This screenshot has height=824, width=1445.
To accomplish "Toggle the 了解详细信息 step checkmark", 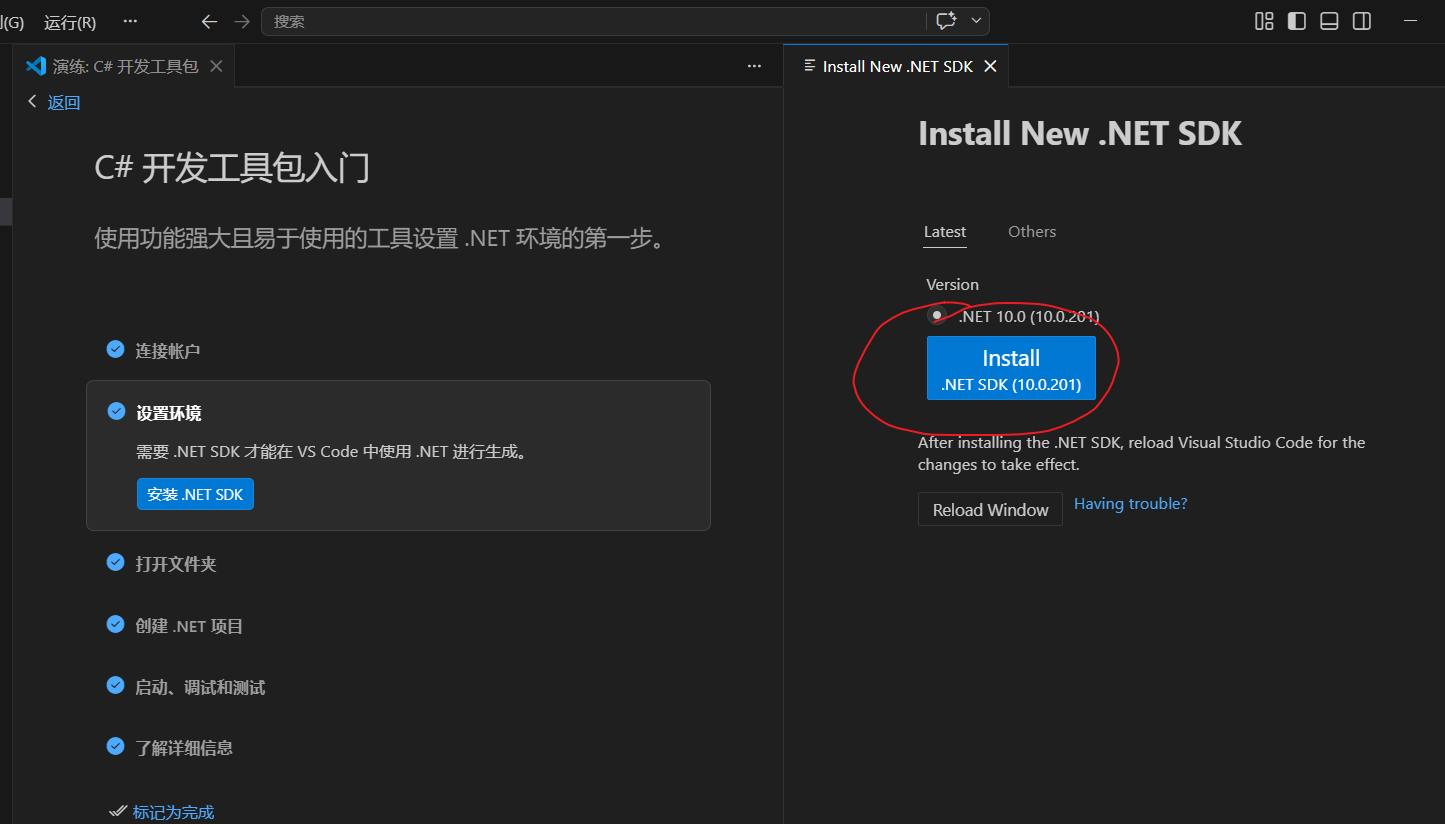I will pyautogui.click(x=115, y=746).
